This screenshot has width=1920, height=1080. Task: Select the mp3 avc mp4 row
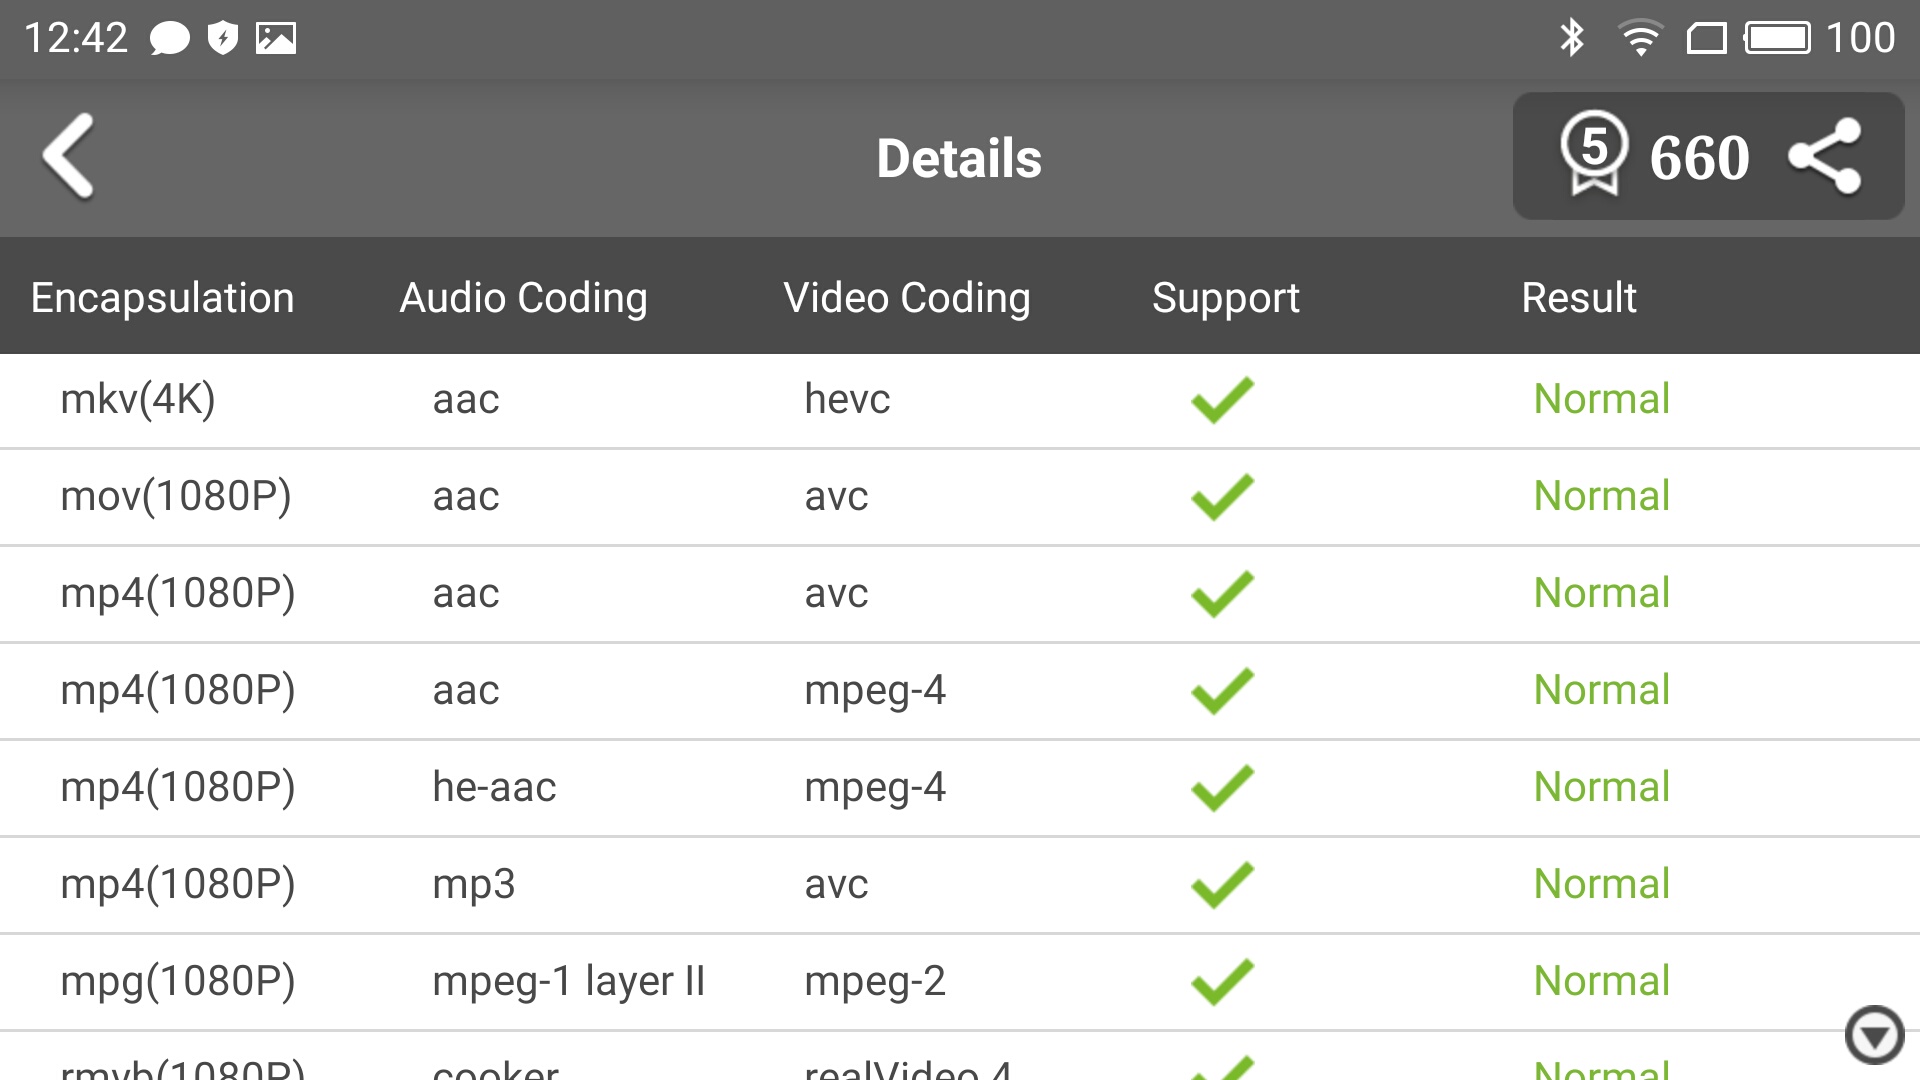click(x=960, y=885)
